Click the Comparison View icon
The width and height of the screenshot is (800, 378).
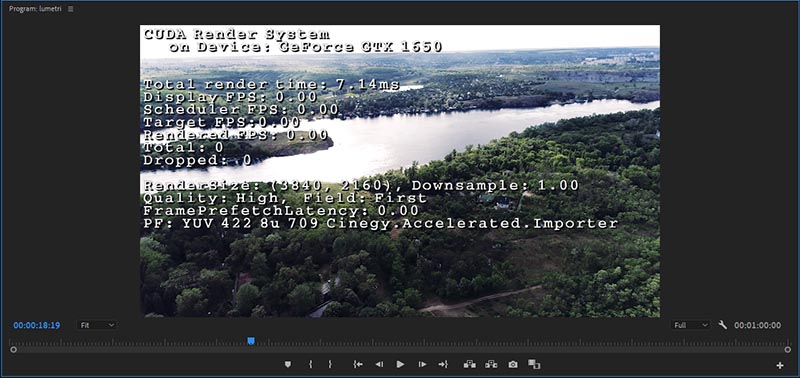(x=534, y=364)
